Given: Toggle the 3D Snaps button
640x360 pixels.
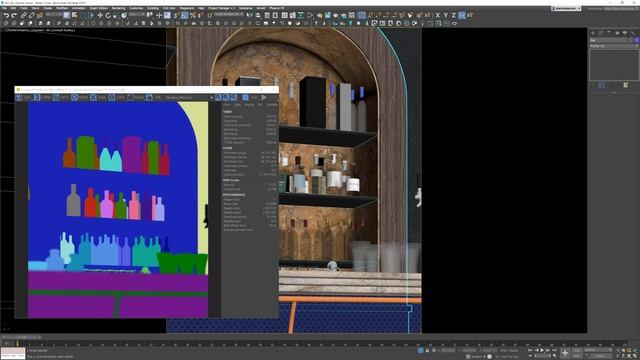Looking at the screenshot, I should pyautogui.click(x=176, y=15).
